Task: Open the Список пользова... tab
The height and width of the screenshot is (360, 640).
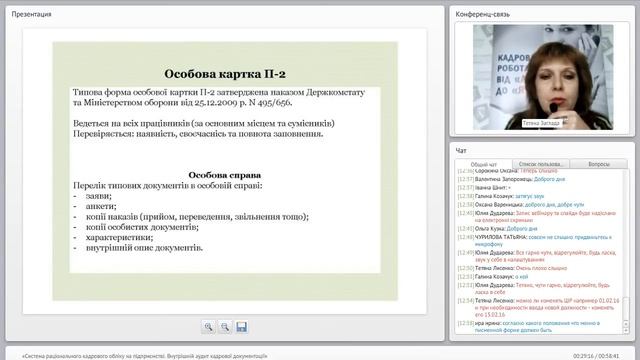Action: [540, 164]
